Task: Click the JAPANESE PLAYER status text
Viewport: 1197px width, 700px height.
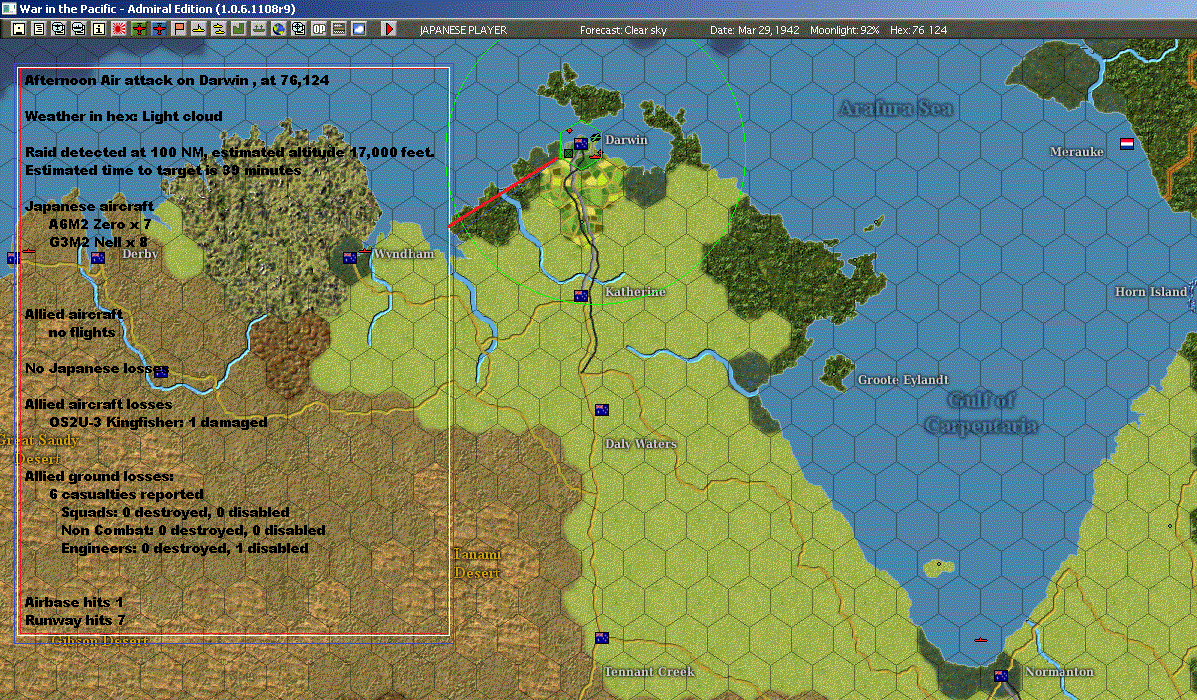Action: point(463,30)
